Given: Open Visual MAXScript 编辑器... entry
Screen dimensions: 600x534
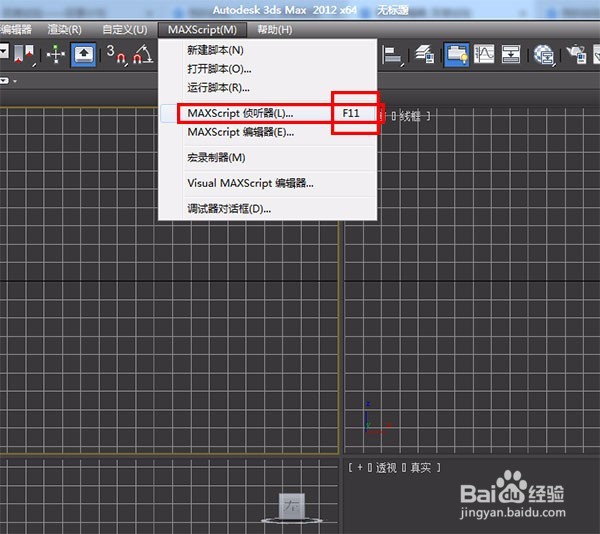Looking at the screenshot, I should tap(268, 183).
